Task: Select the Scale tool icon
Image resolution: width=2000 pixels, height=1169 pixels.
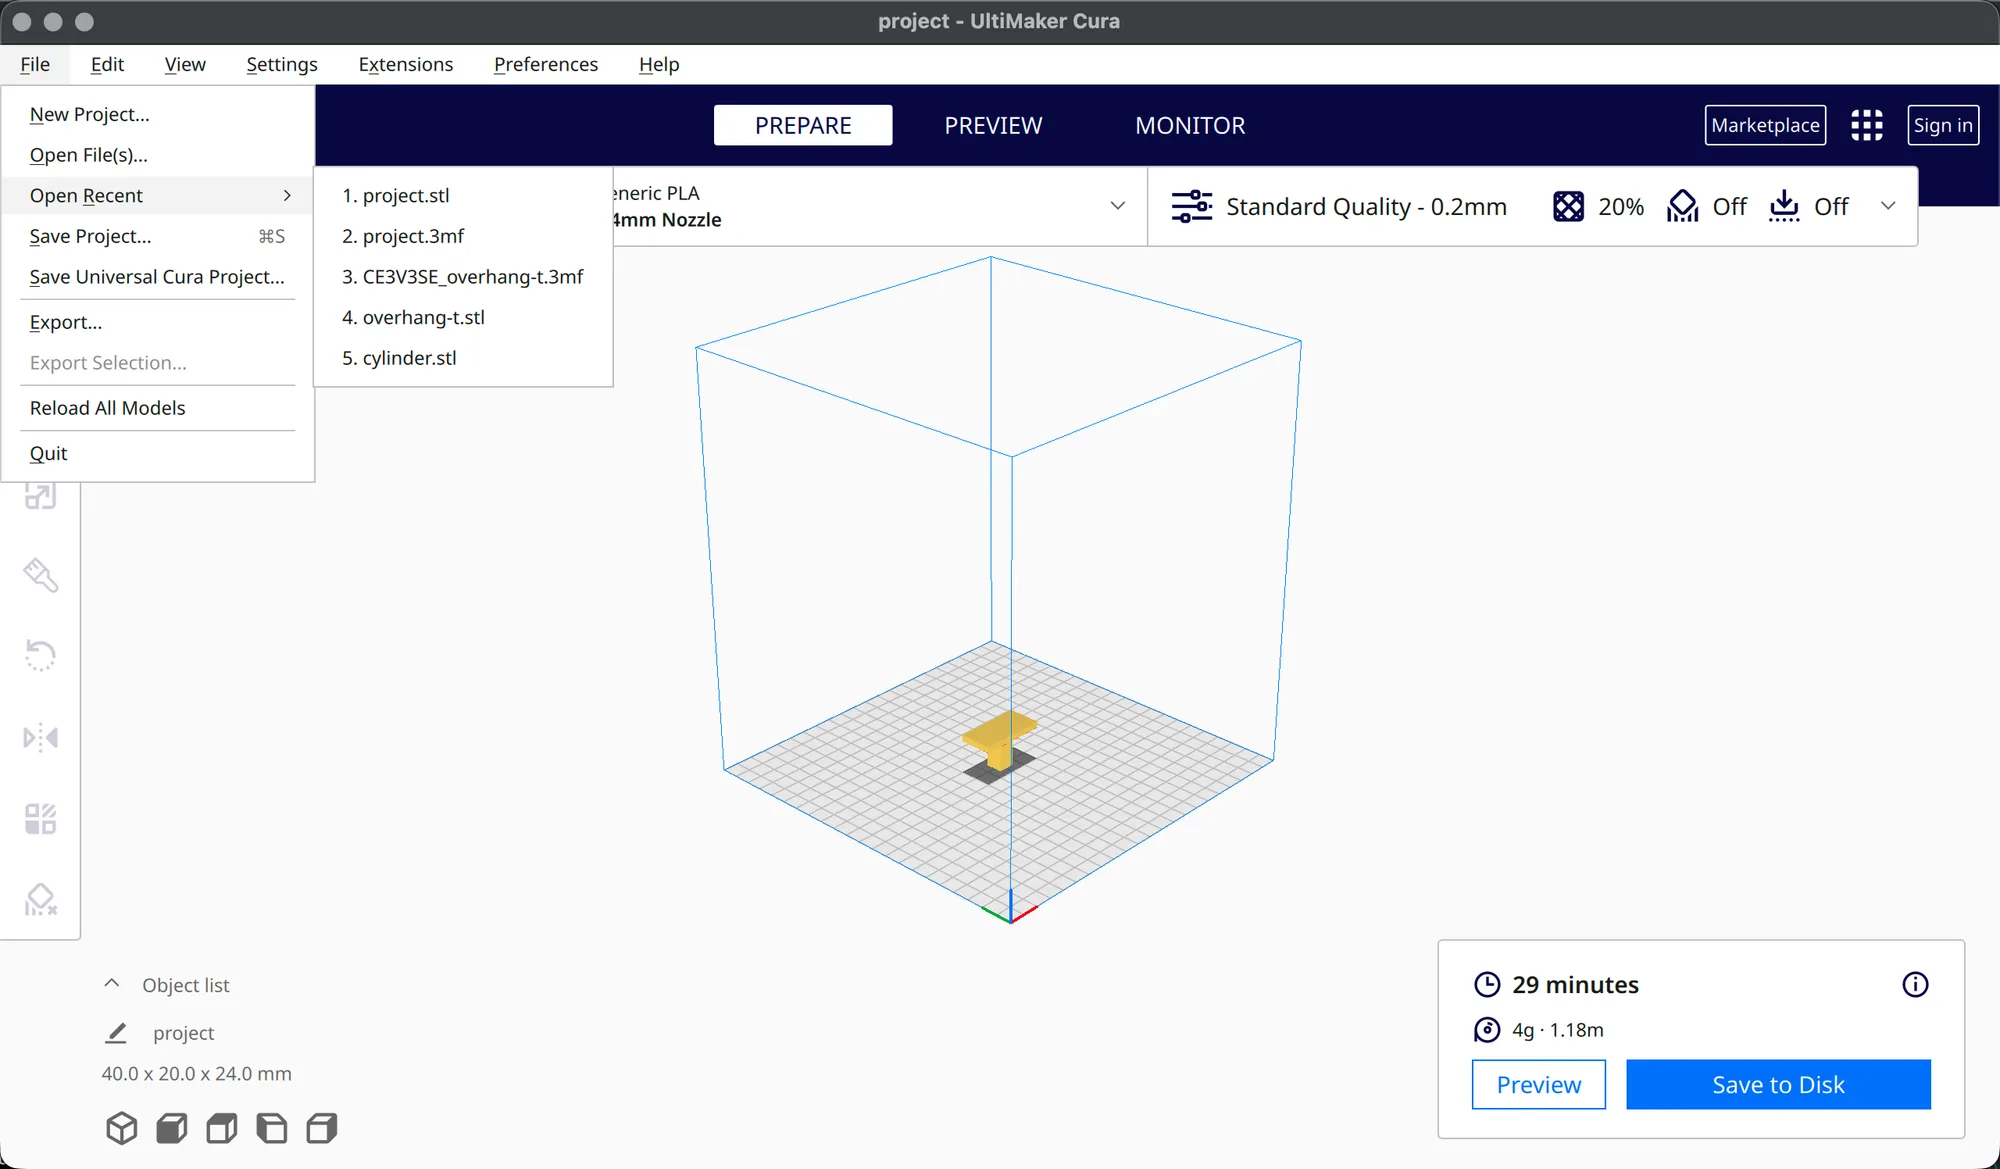Action: click(x=40, y=495)
